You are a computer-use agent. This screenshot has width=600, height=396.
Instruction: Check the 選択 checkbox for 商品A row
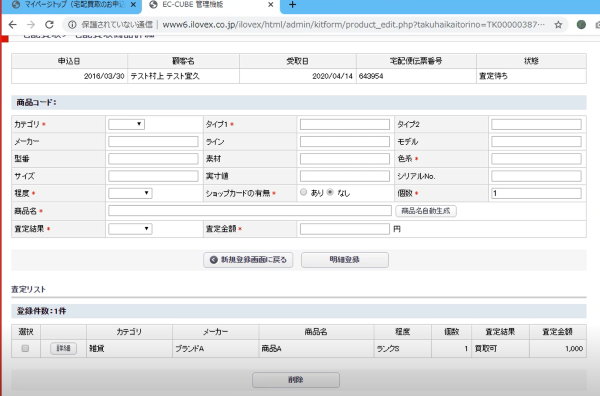pyautogui.click(x=25, y=348)
